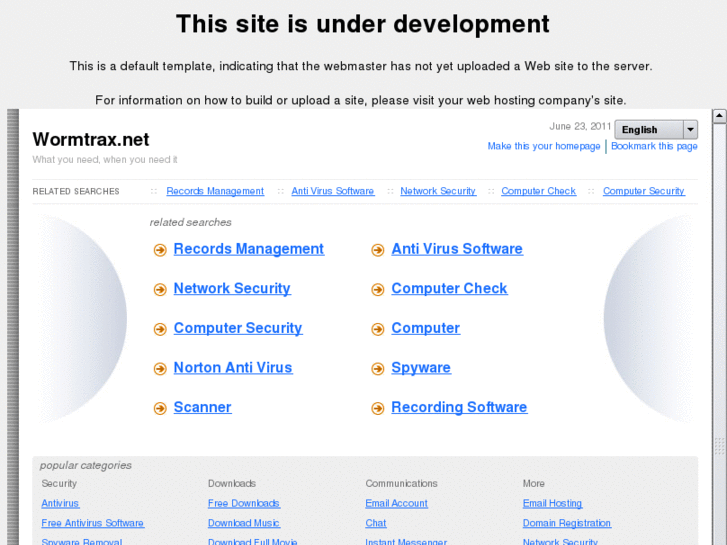This screenshot has height=545, width=727.
Task: Click the 'This site is under development' heading
Action: point(363,24)
